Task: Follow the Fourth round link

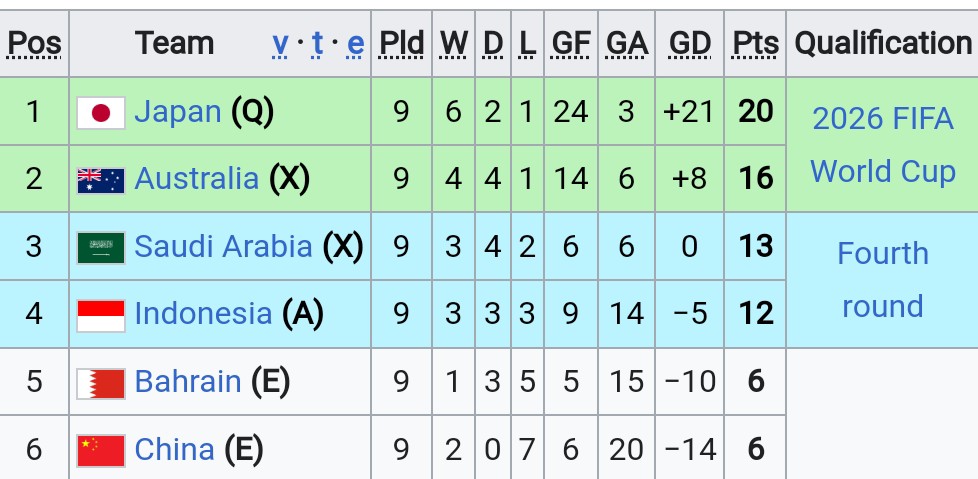Action: pos(883,280)
